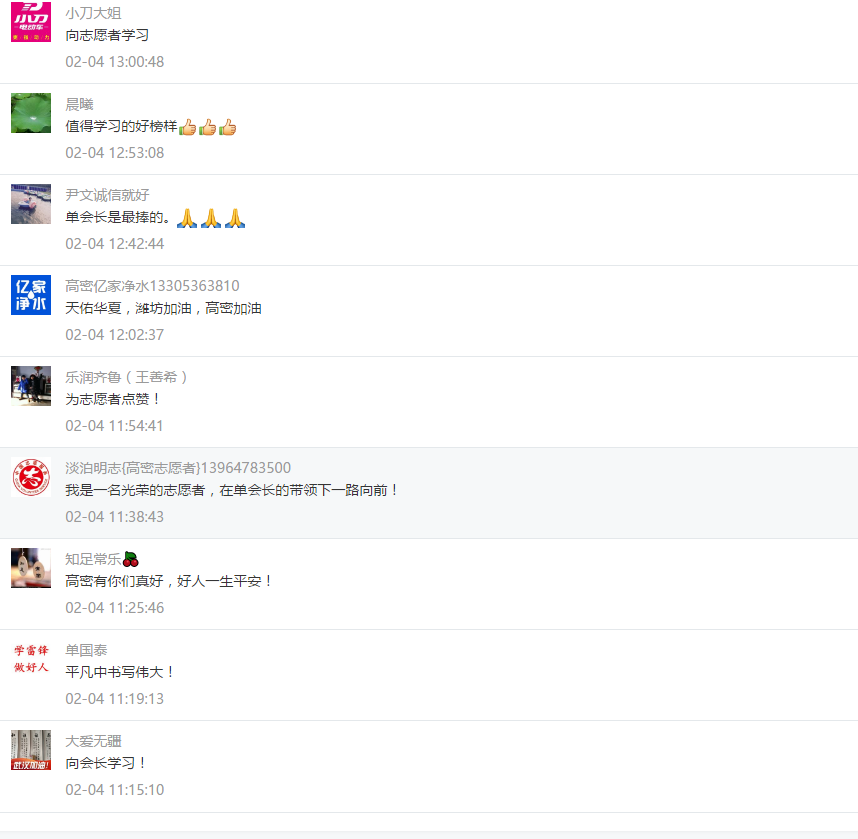Open 尹文诚信就好's avatar picture
The height and width of the screenshot is (839, 858).
31,204
